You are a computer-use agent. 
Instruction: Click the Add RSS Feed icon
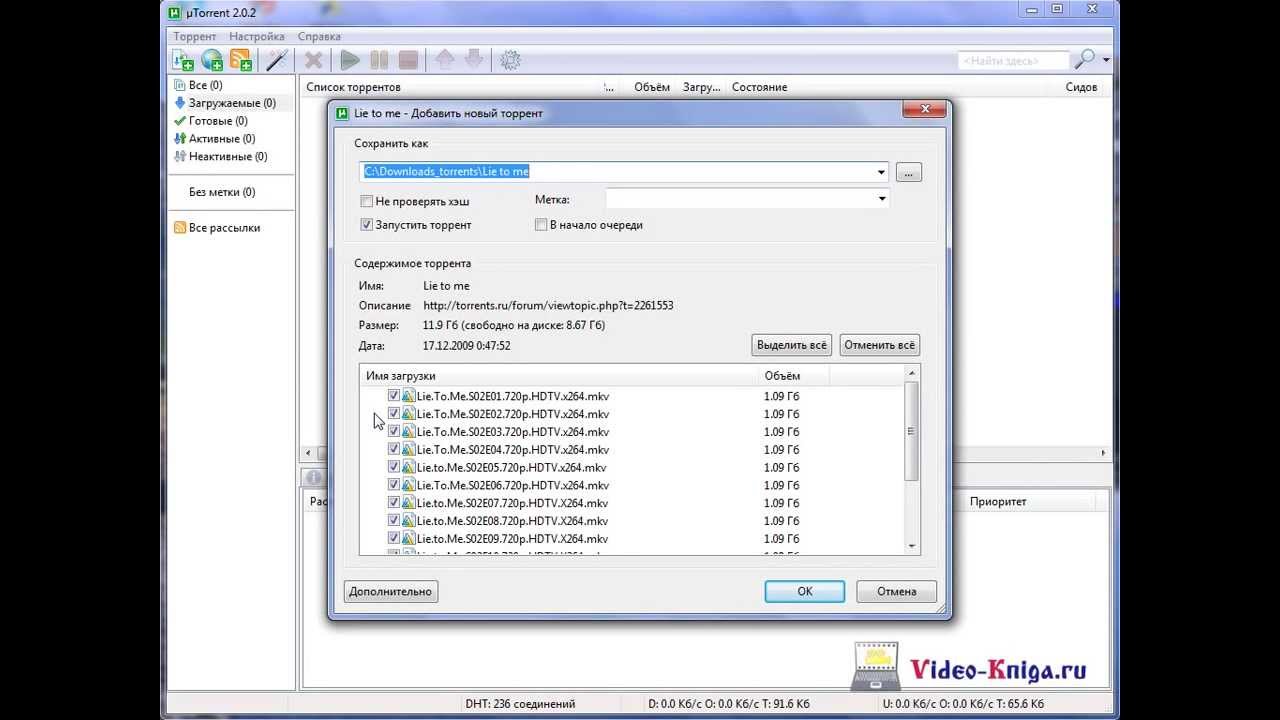tap(241, 61)
